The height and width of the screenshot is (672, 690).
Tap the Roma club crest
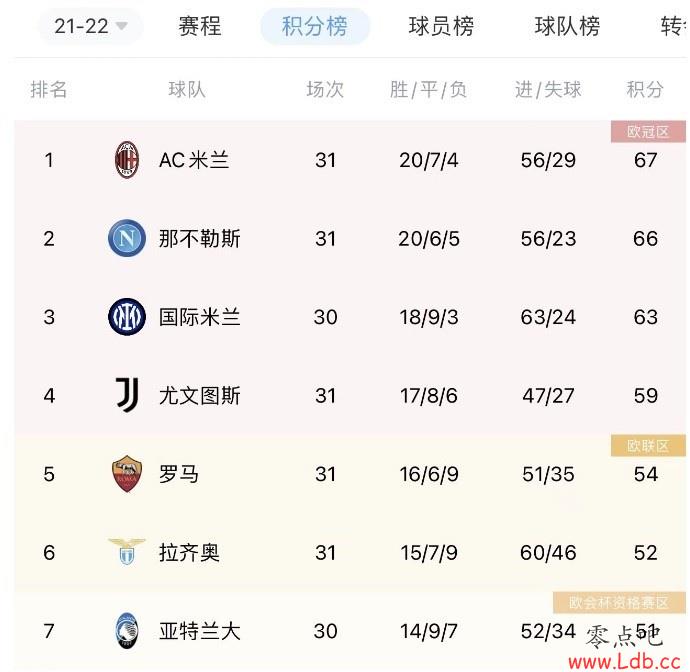click(127, 474)
